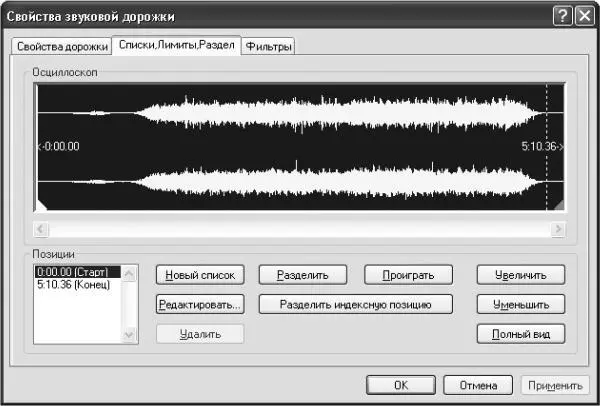Screen dimensions: 600x406
Task: Zoom in using the Увеличить button
Action: [x=521, y=274]
